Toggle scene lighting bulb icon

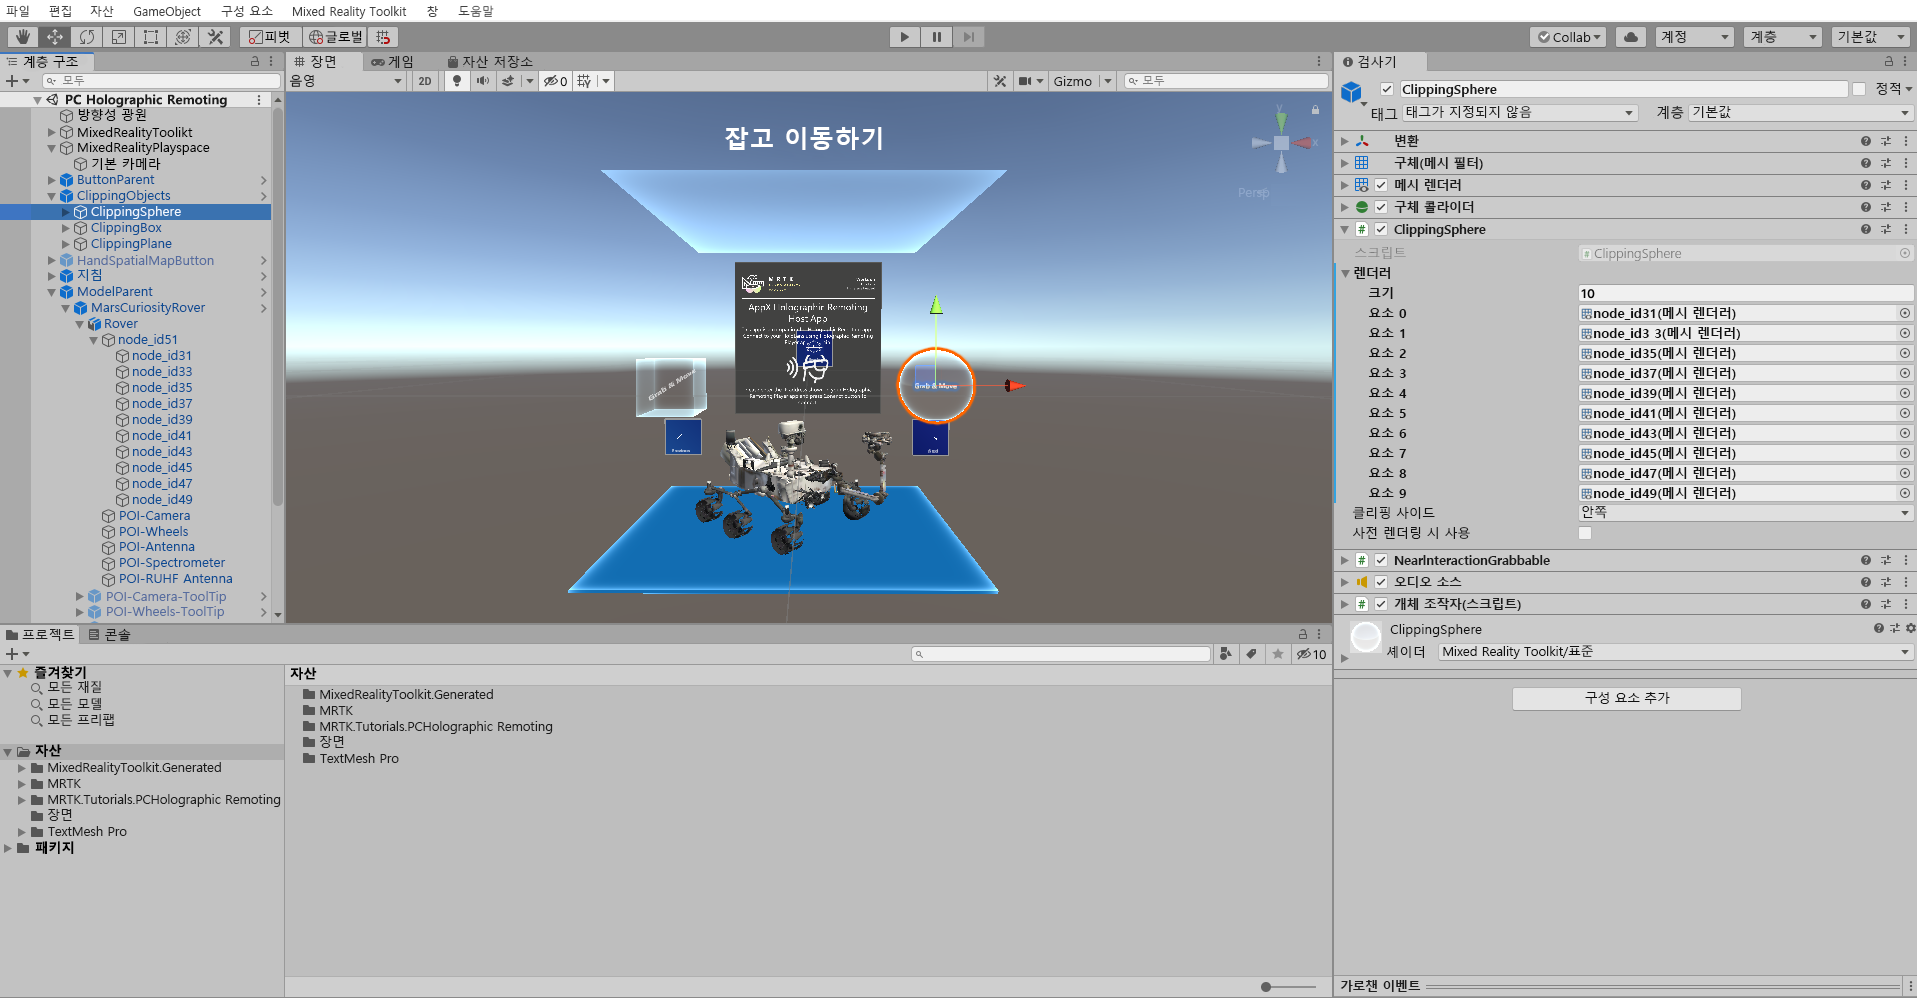coord(457,81)
